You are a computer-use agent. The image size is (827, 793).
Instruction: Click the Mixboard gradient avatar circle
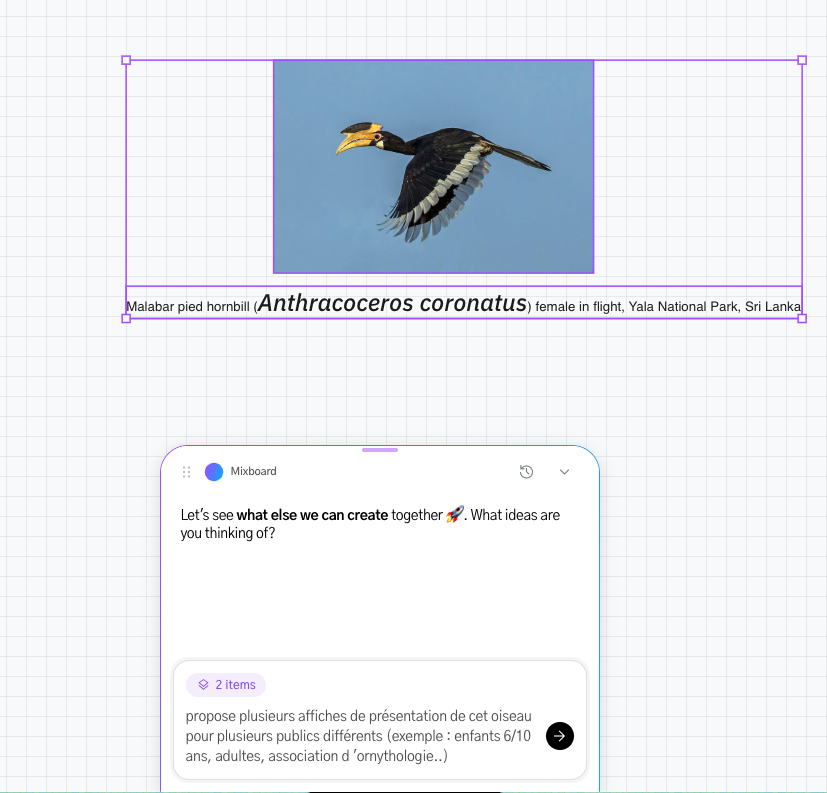point(214,472)
